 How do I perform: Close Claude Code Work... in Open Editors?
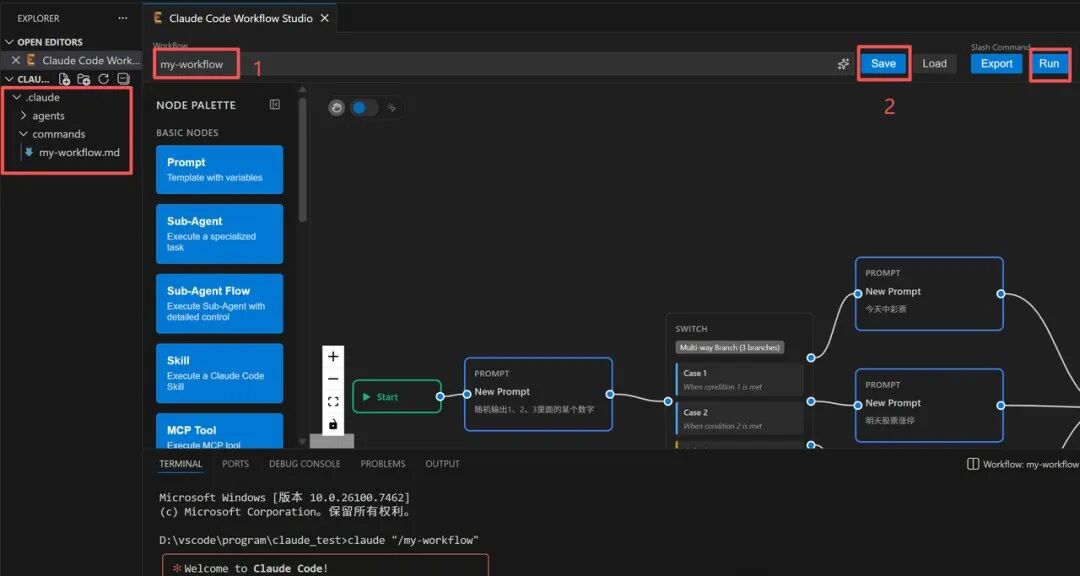pos(16,61)
